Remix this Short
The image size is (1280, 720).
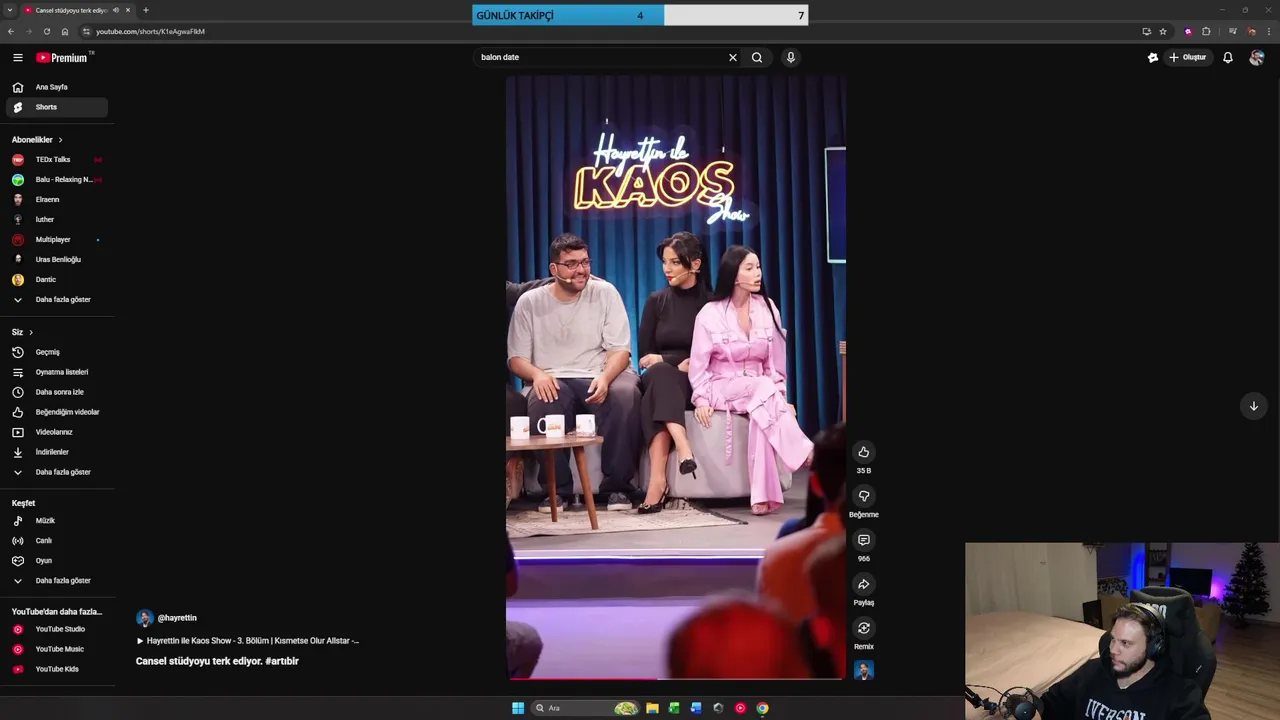click(x=864, y=628)
